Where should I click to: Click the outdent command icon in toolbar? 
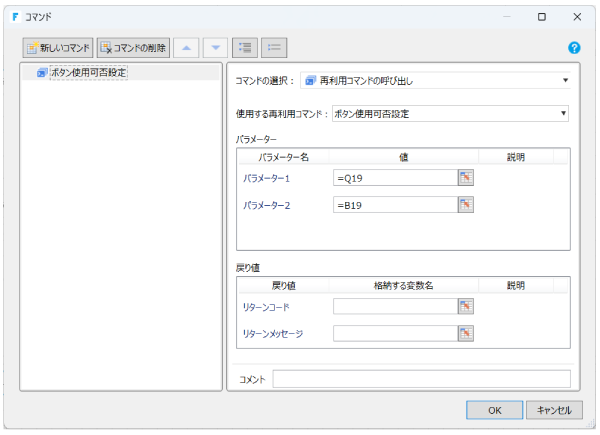(274, 48)
